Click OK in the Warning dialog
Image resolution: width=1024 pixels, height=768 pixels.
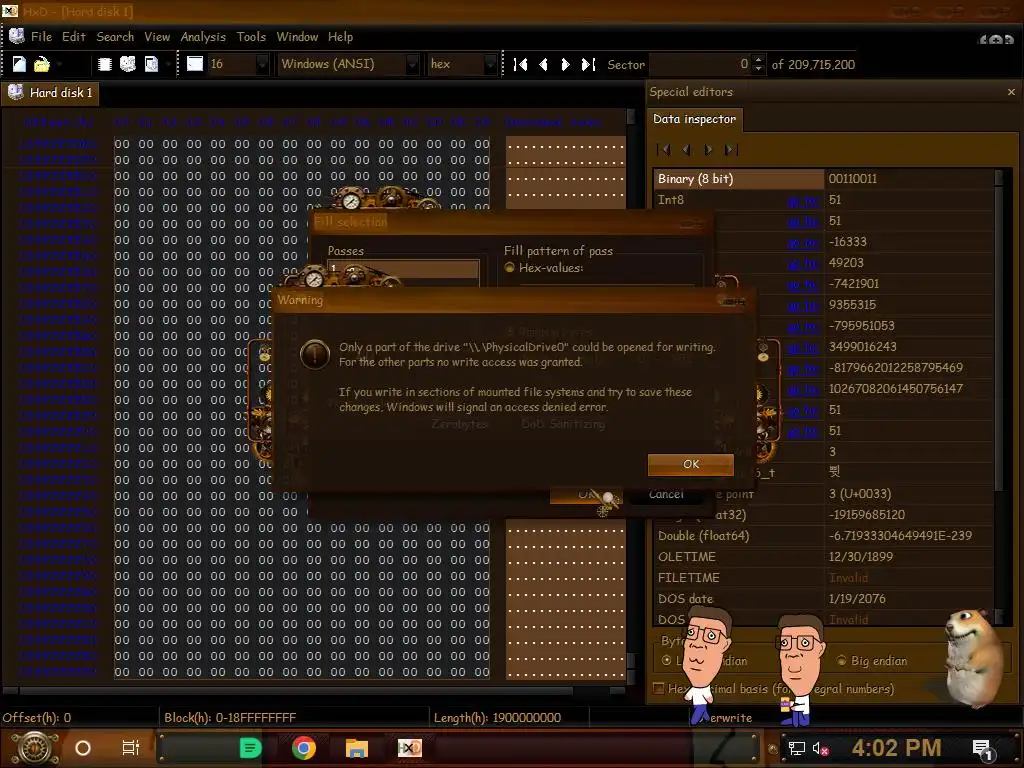[x=691, y=464]
